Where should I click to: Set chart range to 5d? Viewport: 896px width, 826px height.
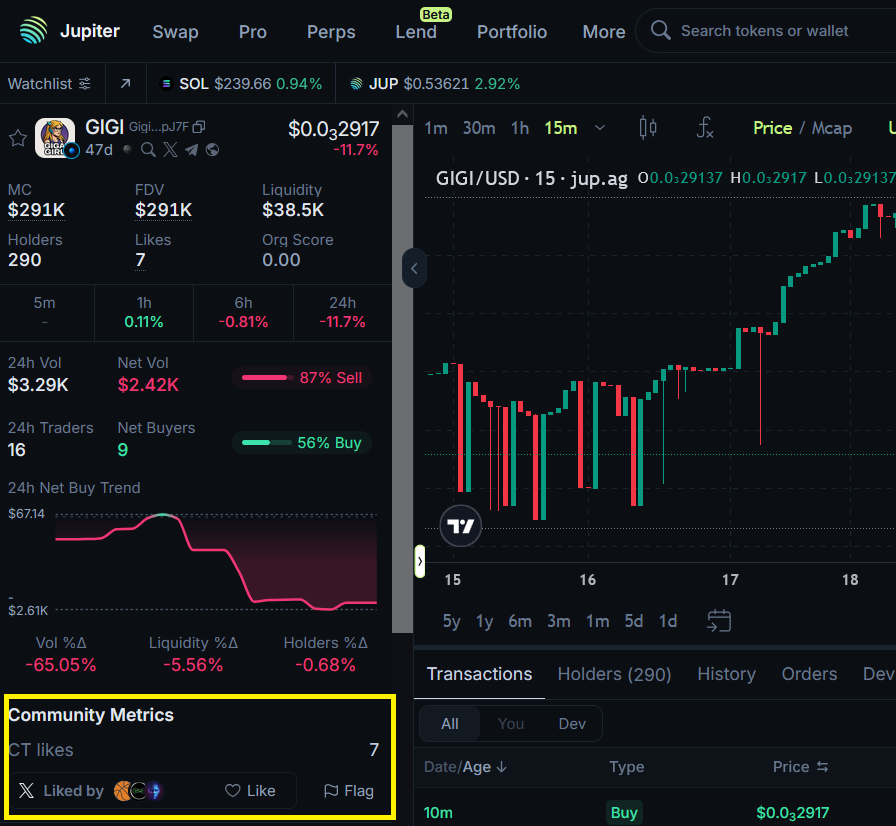click(x=634, y=621)
